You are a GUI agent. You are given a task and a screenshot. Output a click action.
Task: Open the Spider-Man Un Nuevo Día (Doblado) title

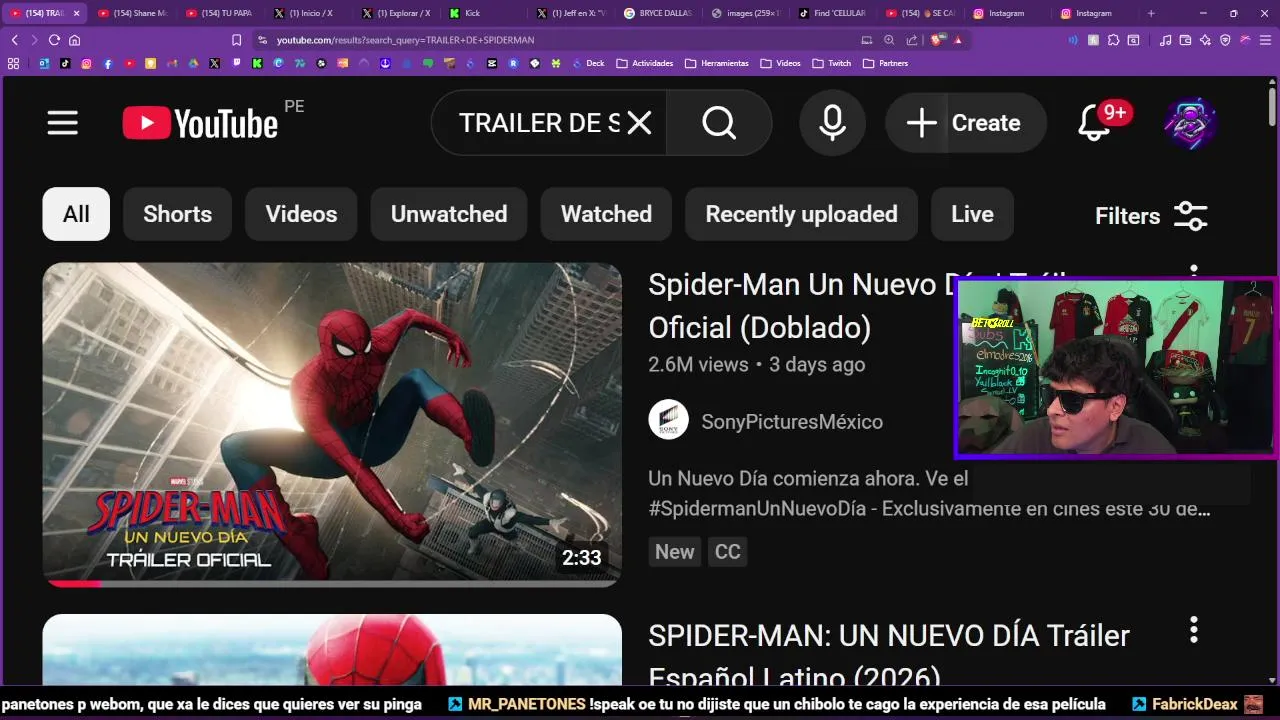point(801,306)
